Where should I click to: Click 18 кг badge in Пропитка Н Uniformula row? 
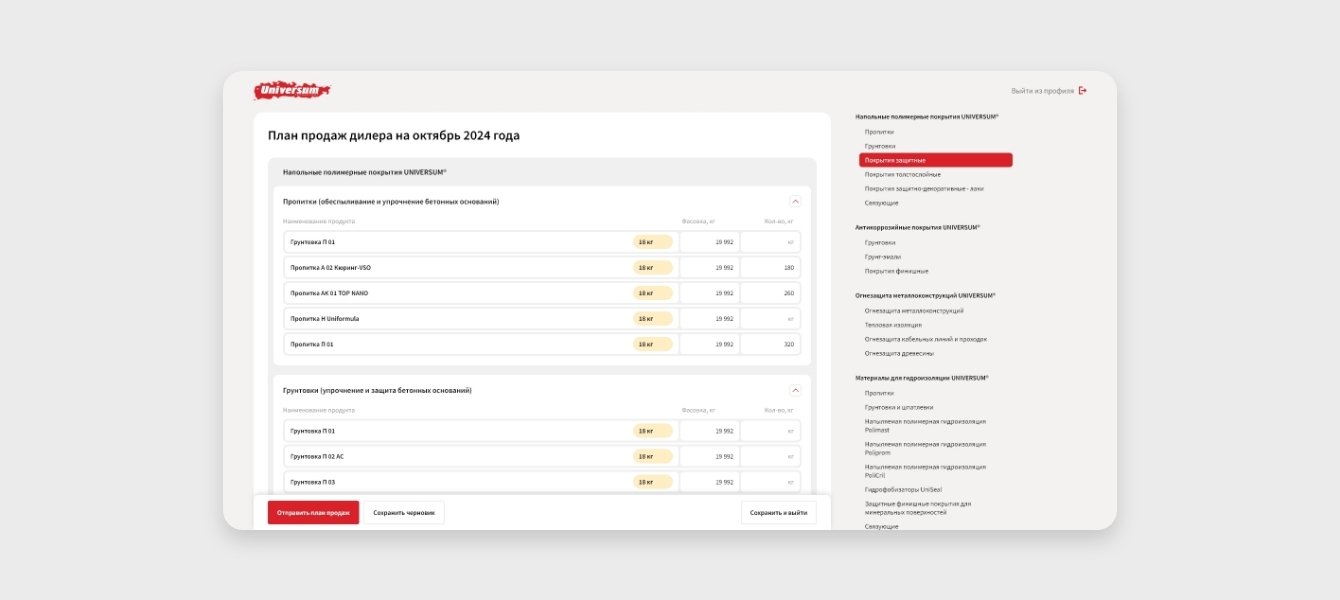[652, 319]
